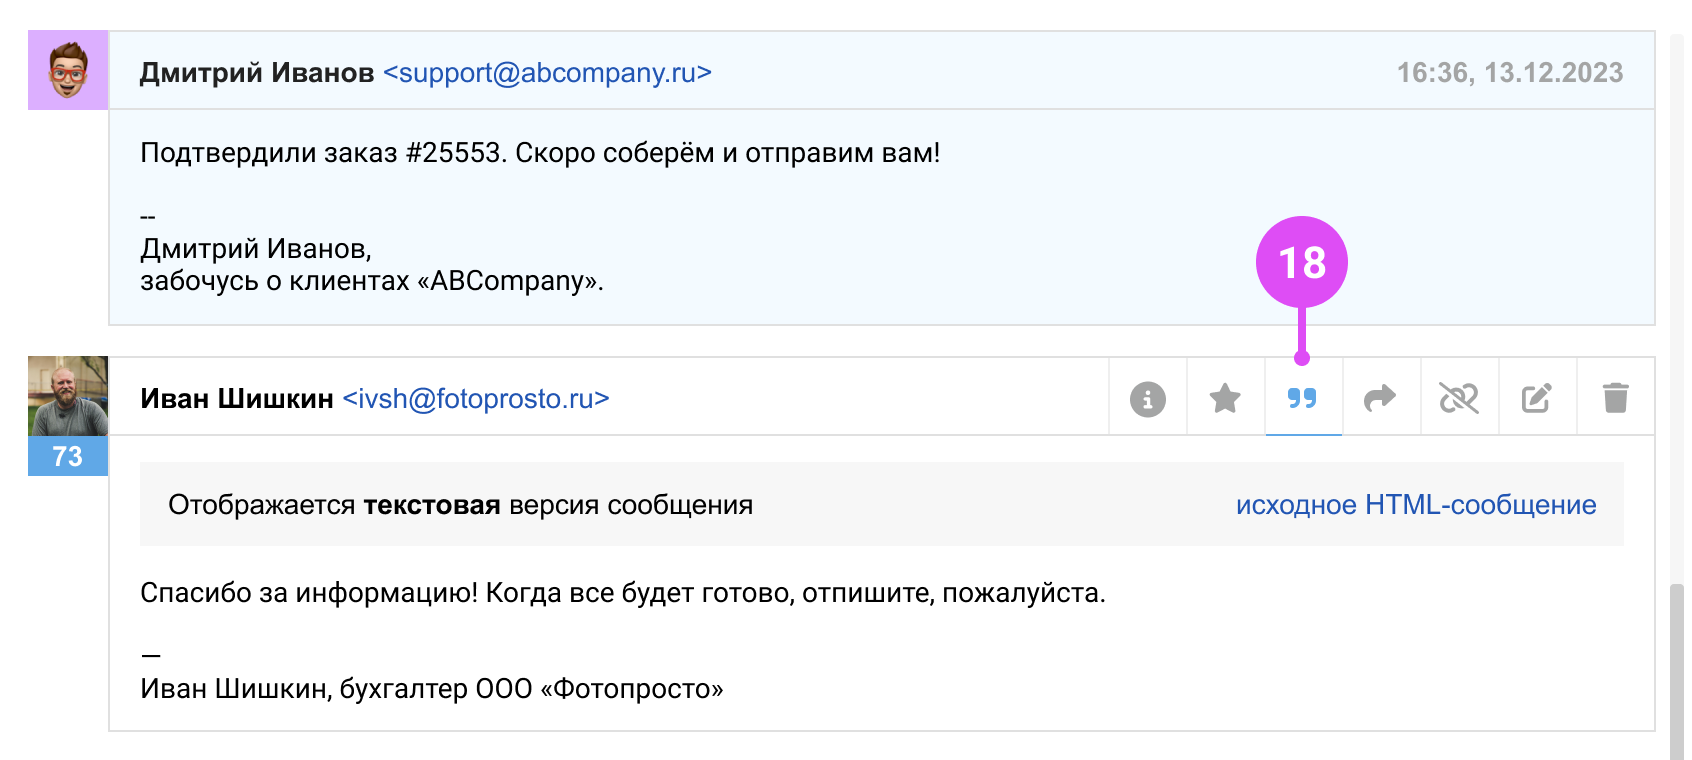
Task: Click the ivsh@fotoprosto.ru email address
Action: pyautogui.click(x=476, y=399)
